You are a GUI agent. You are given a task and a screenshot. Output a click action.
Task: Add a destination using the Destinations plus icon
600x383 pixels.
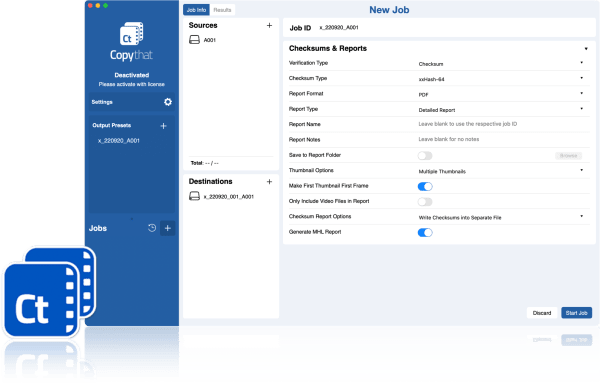click(269, 182)
